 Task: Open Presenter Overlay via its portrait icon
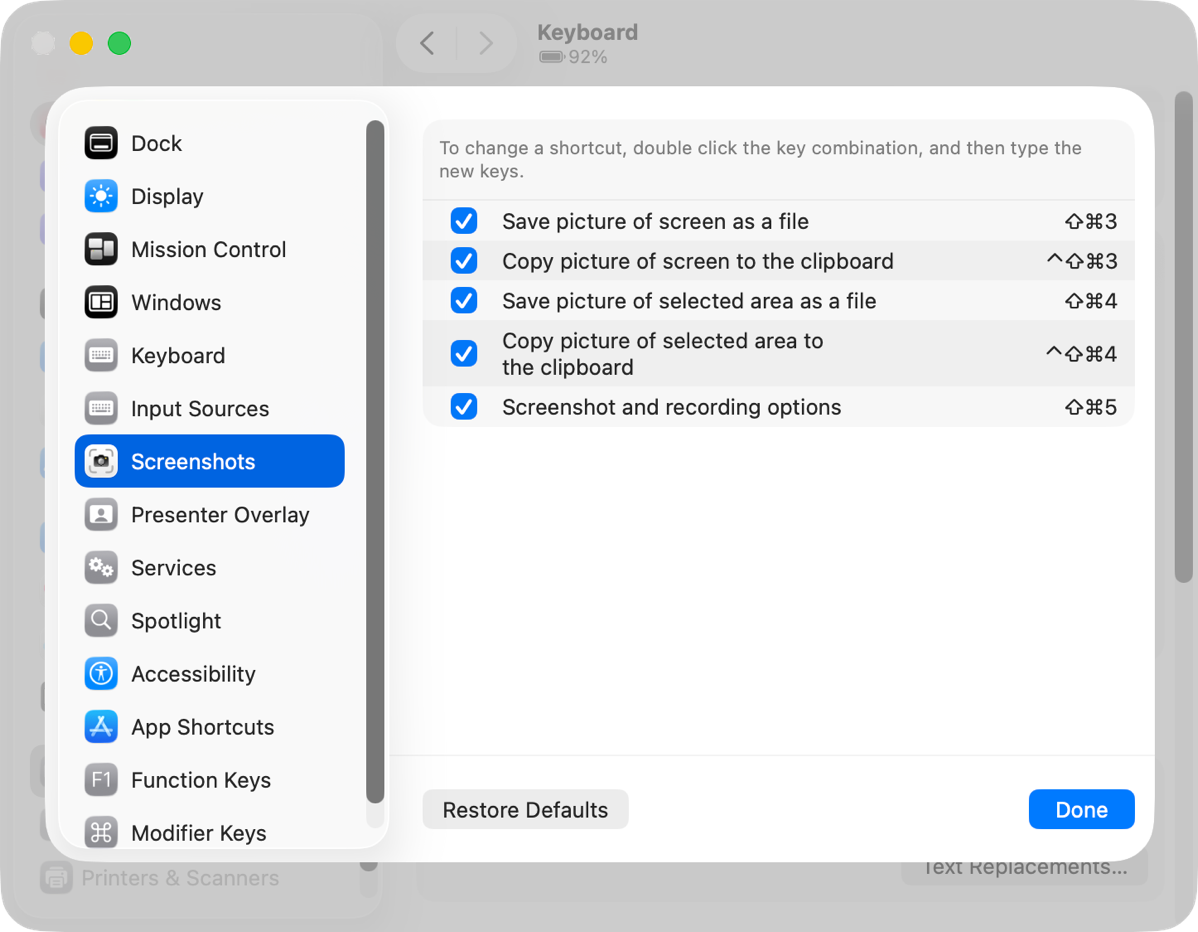click(x=101, y=514)
